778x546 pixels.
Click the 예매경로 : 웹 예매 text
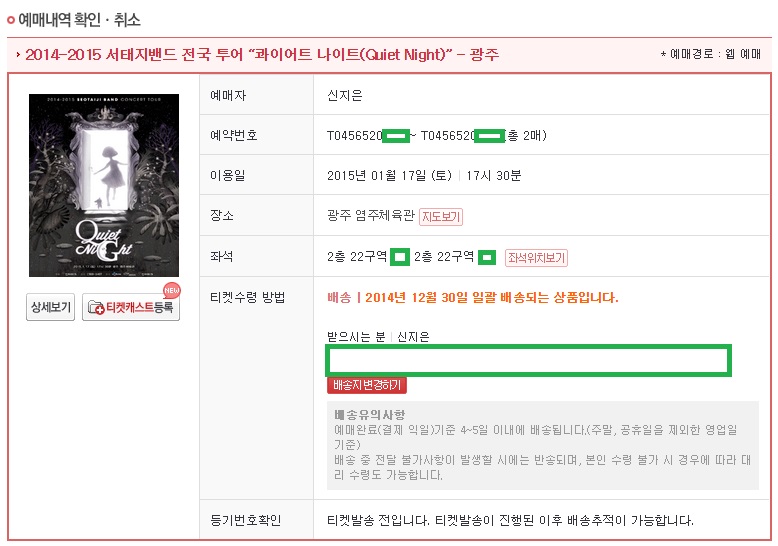pos(711,54)
